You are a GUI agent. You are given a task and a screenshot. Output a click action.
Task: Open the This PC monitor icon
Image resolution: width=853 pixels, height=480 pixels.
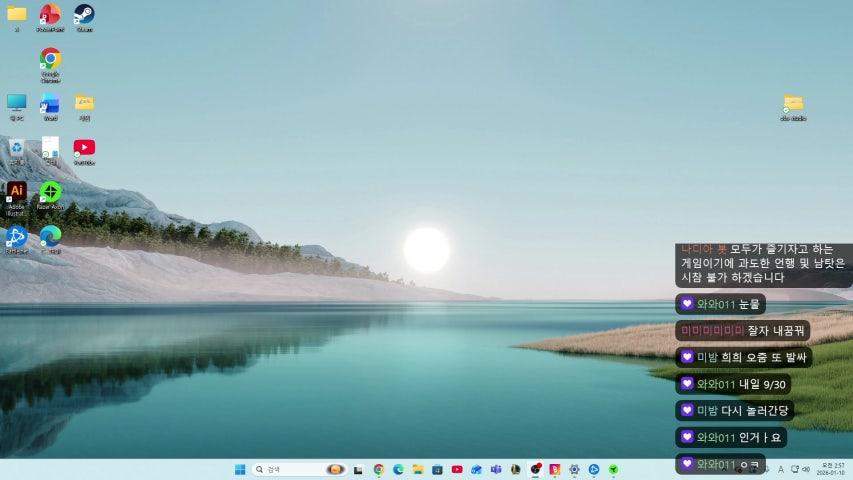(16, 103)
